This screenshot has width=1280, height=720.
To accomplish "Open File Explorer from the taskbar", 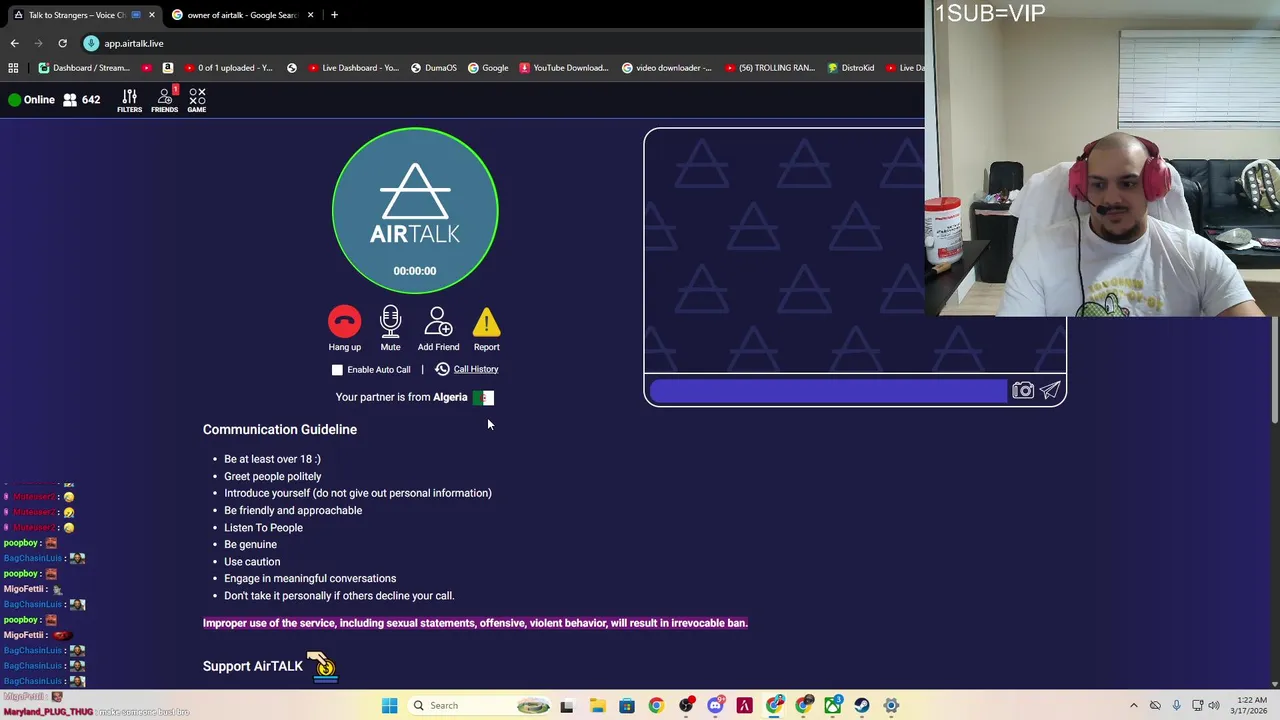I will (x=597, y=706).
